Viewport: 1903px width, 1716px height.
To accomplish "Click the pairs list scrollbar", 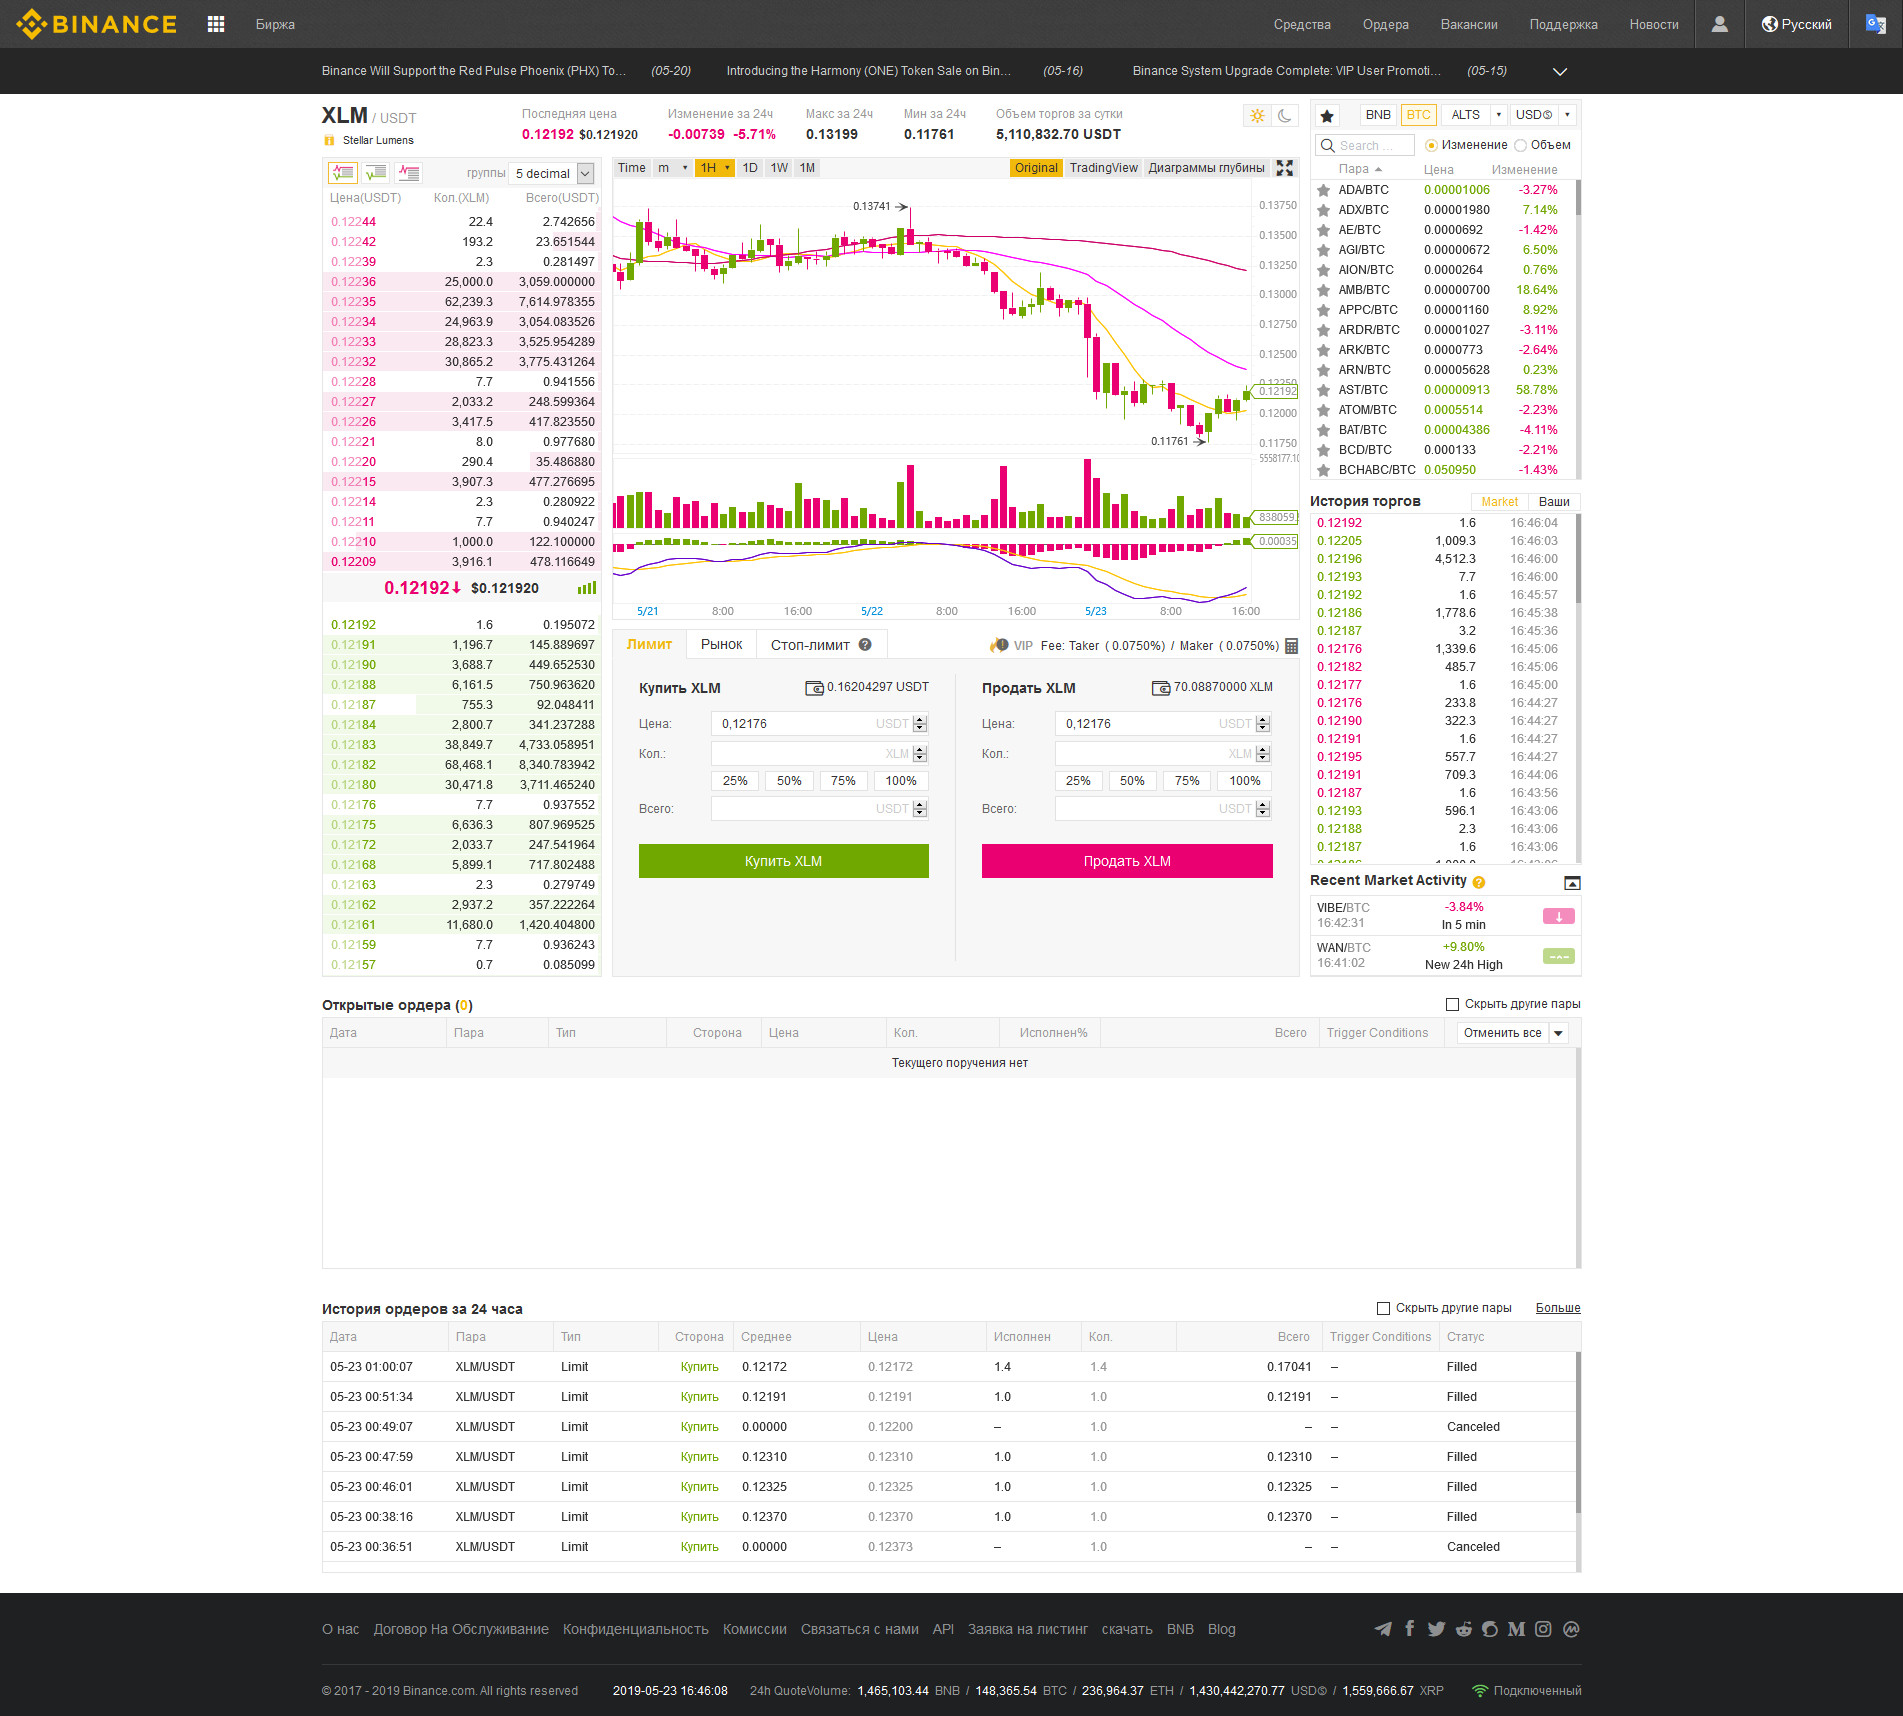I will click(x=1578, y=198).
